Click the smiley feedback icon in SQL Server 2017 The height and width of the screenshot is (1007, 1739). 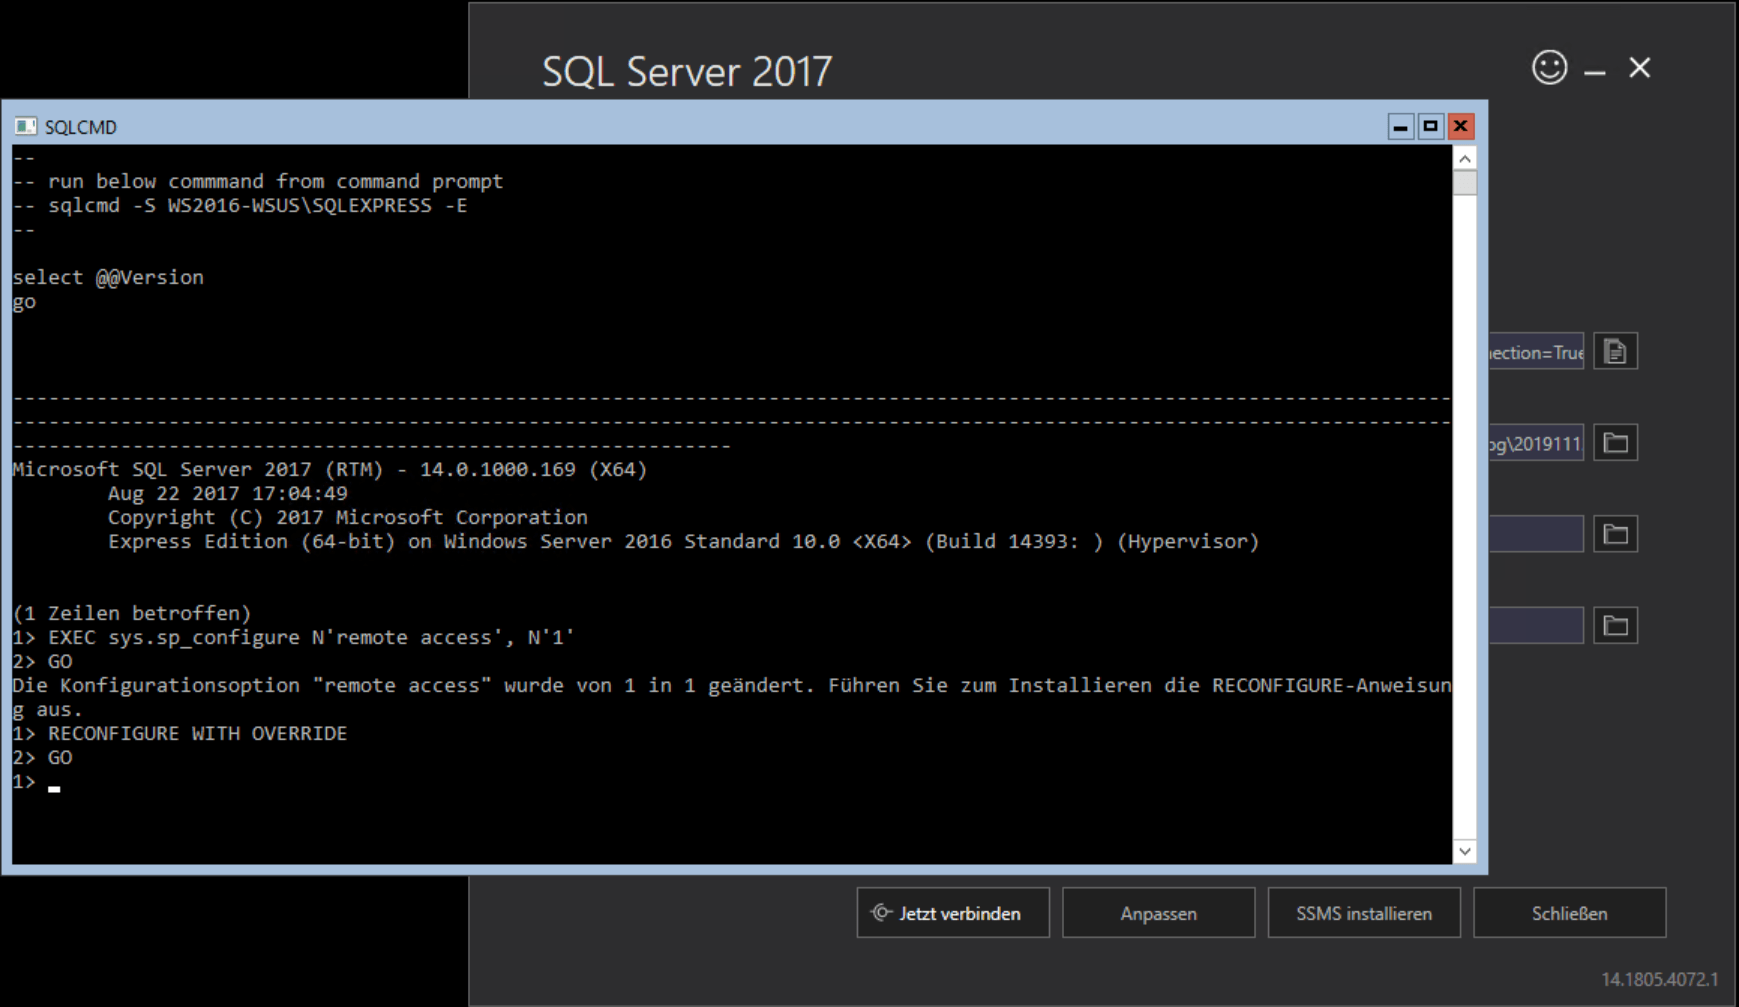click(1549, 68)
